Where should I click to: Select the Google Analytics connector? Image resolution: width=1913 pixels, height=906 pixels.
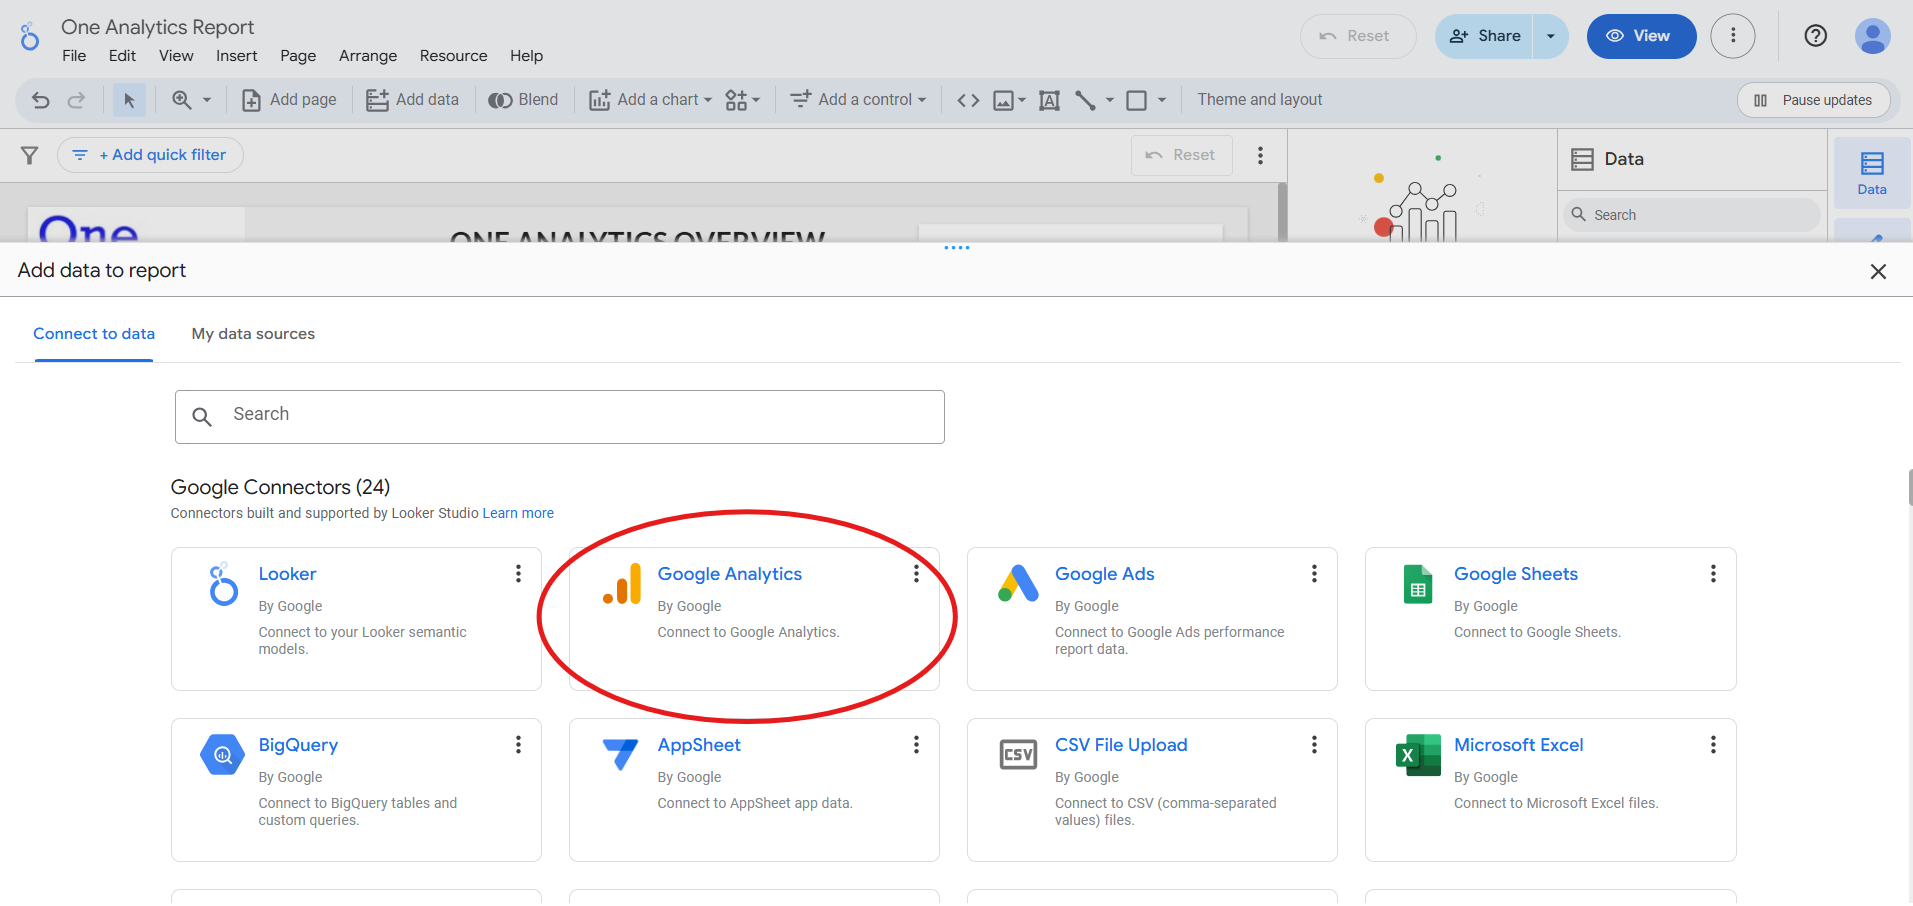click(754, 619)
